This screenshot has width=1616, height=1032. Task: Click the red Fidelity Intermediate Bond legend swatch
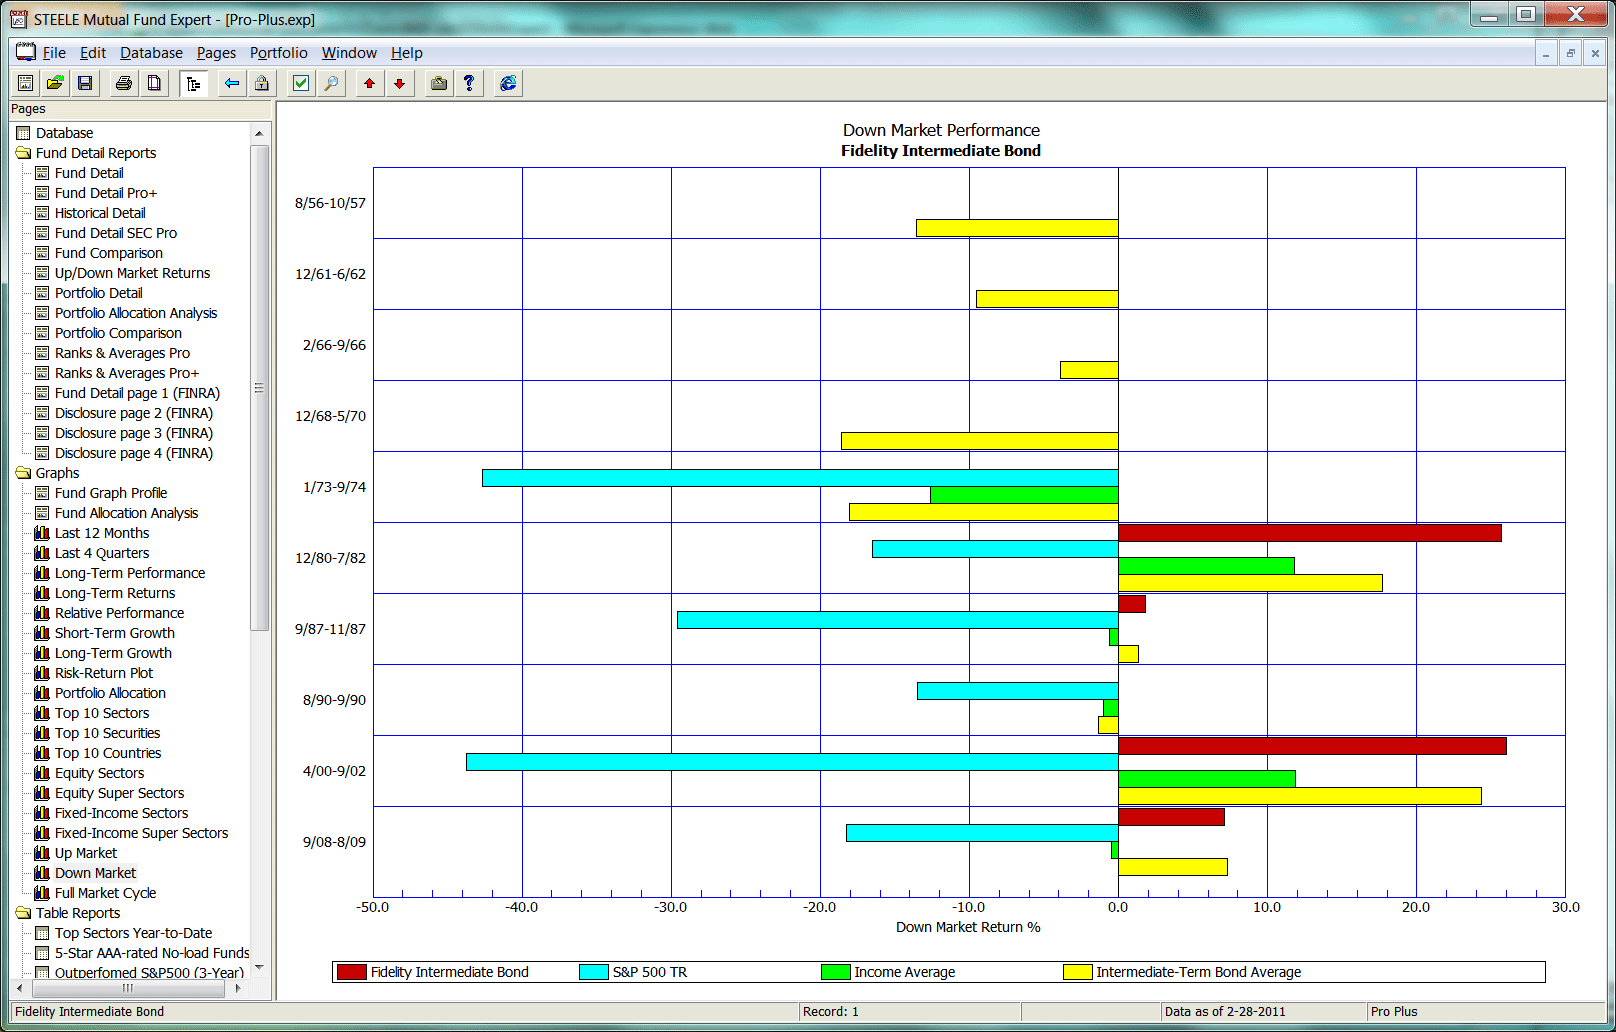tap(352, 972)
